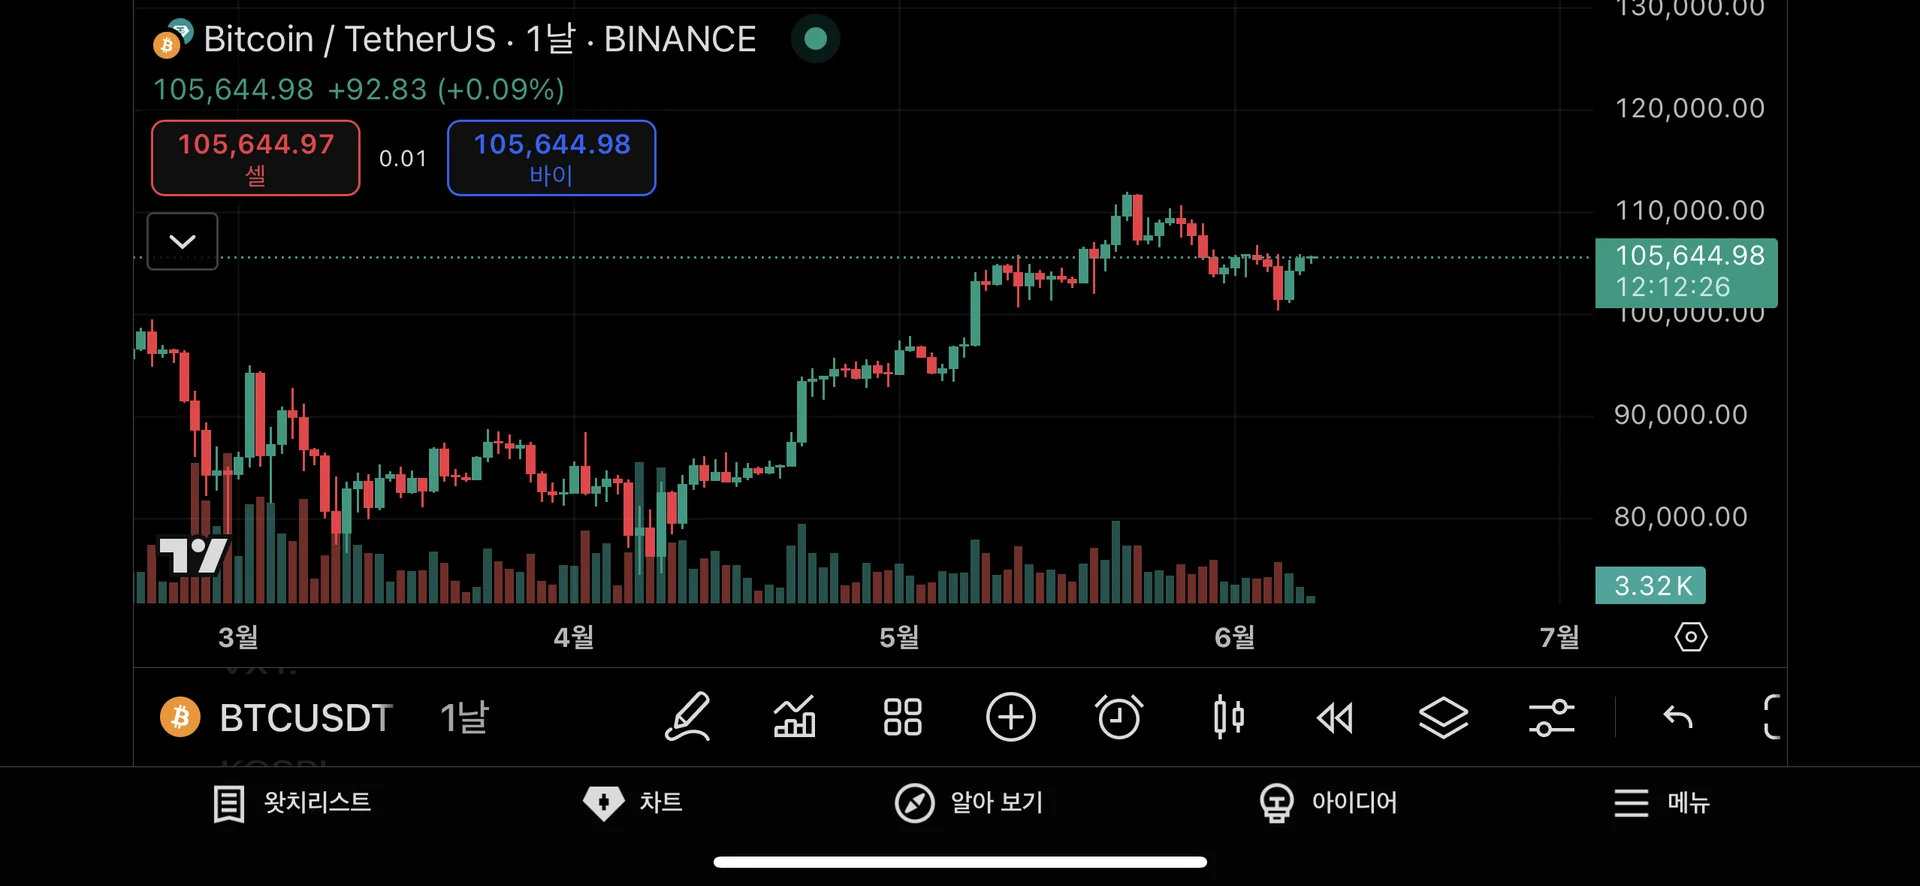
Task: Open the BTCUSDT symbol selector
Action: (277, 717)
